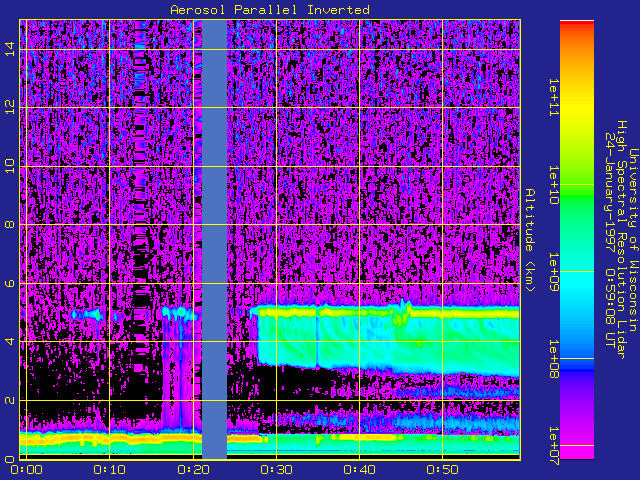This screenshot has width=640, height=480.
Task: Click the altitude axis label 4
Action: coord(10,341)
